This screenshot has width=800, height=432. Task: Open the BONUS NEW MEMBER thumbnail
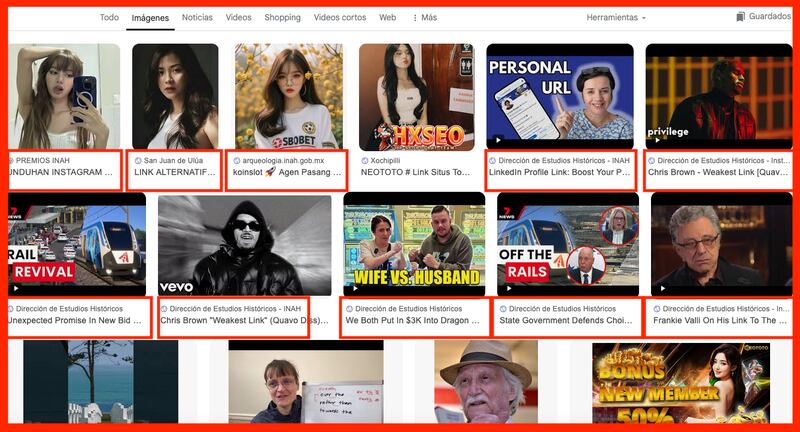click(x=681, y=383)
